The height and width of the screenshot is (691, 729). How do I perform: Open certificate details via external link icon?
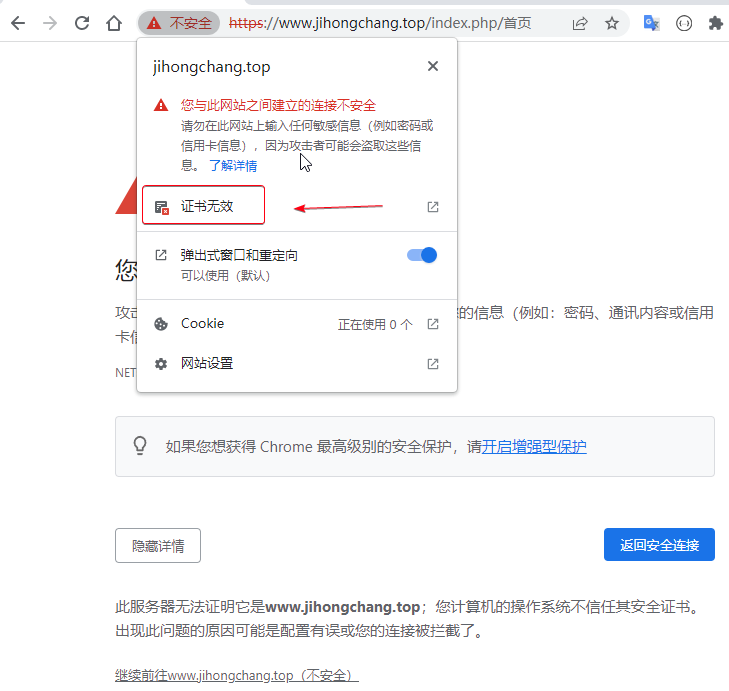pos(433,207)
